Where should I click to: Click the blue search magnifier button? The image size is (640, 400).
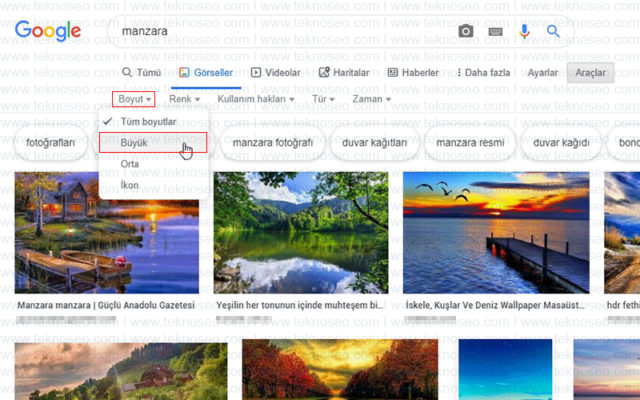coord(553,31)
